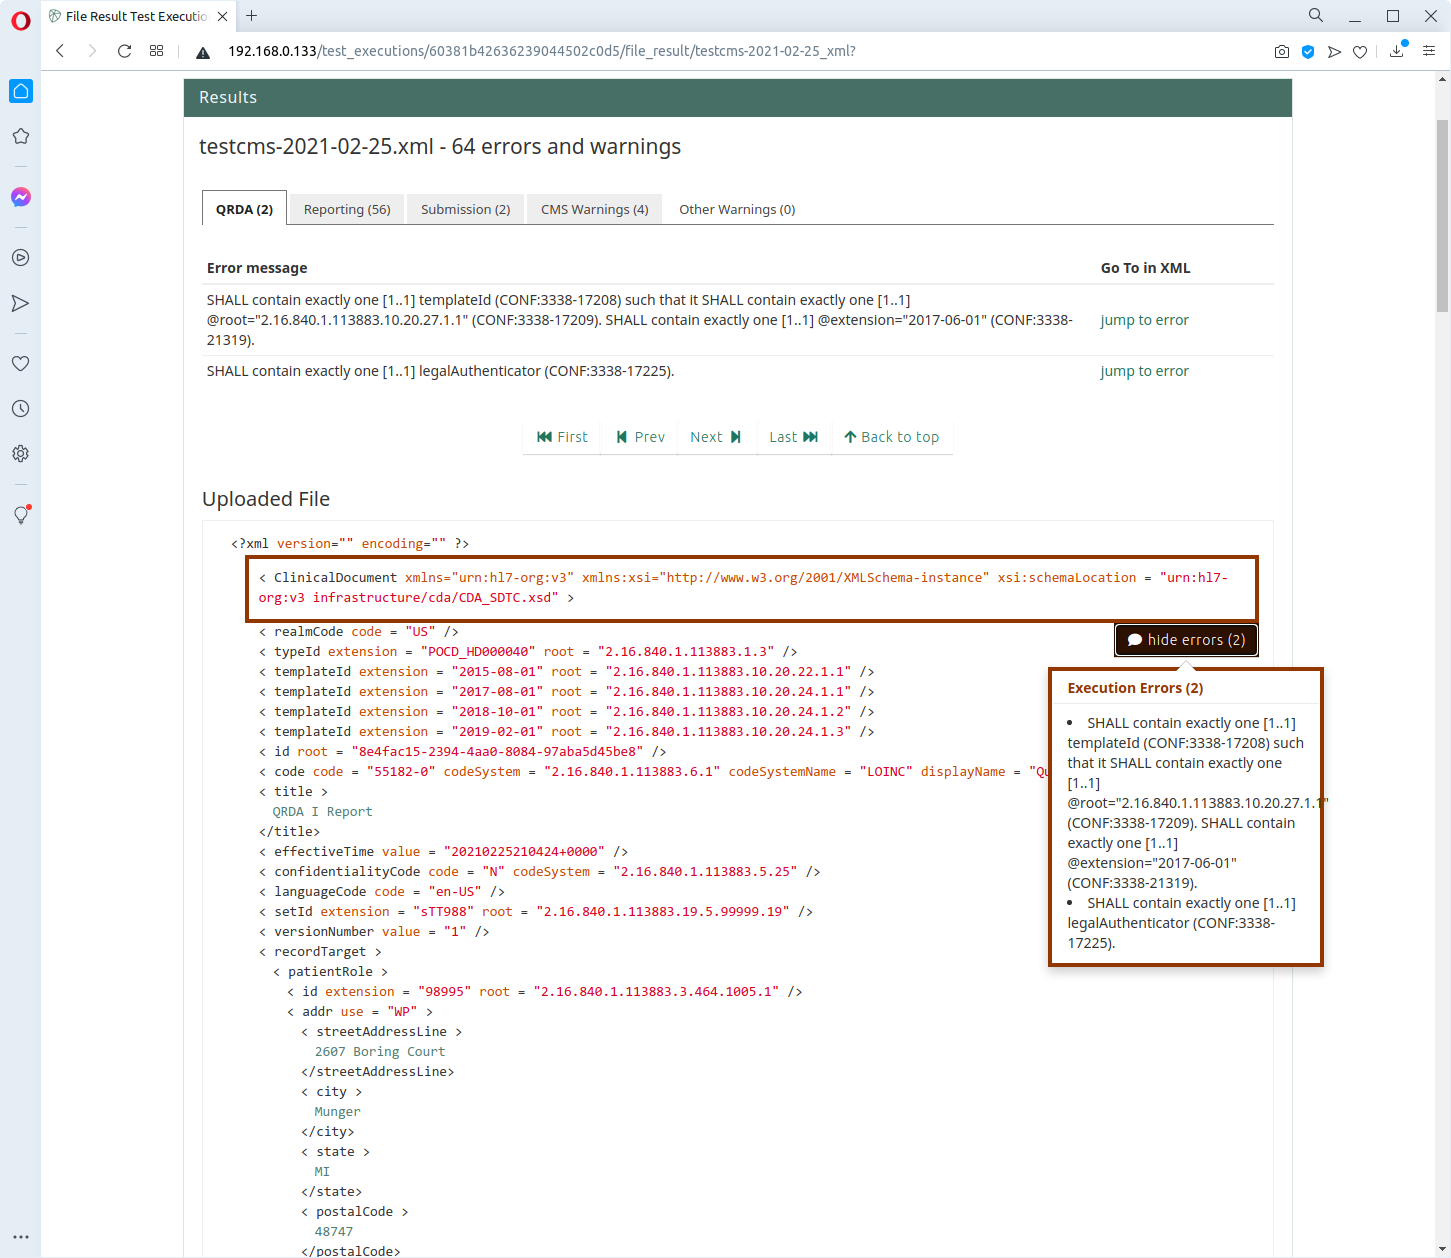Viewport: 1451px width, 1258px height.
Task: Reload the page
Action: click(x=124, y=51)
